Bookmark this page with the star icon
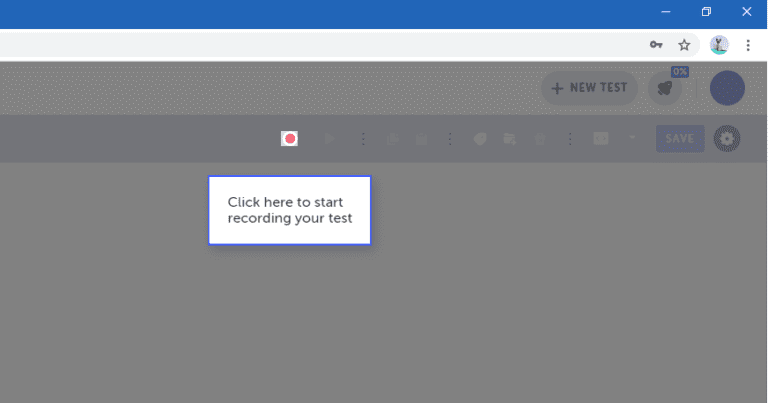This screenshot has width=768, height=403. click(684, 45)
